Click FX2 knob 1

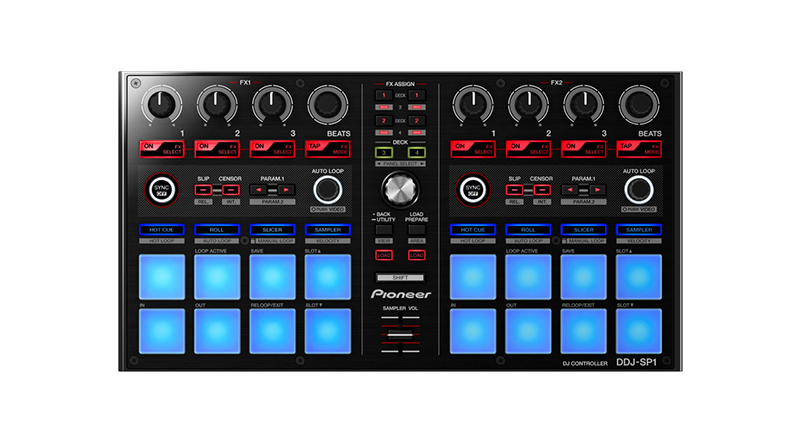coord(472,105)
